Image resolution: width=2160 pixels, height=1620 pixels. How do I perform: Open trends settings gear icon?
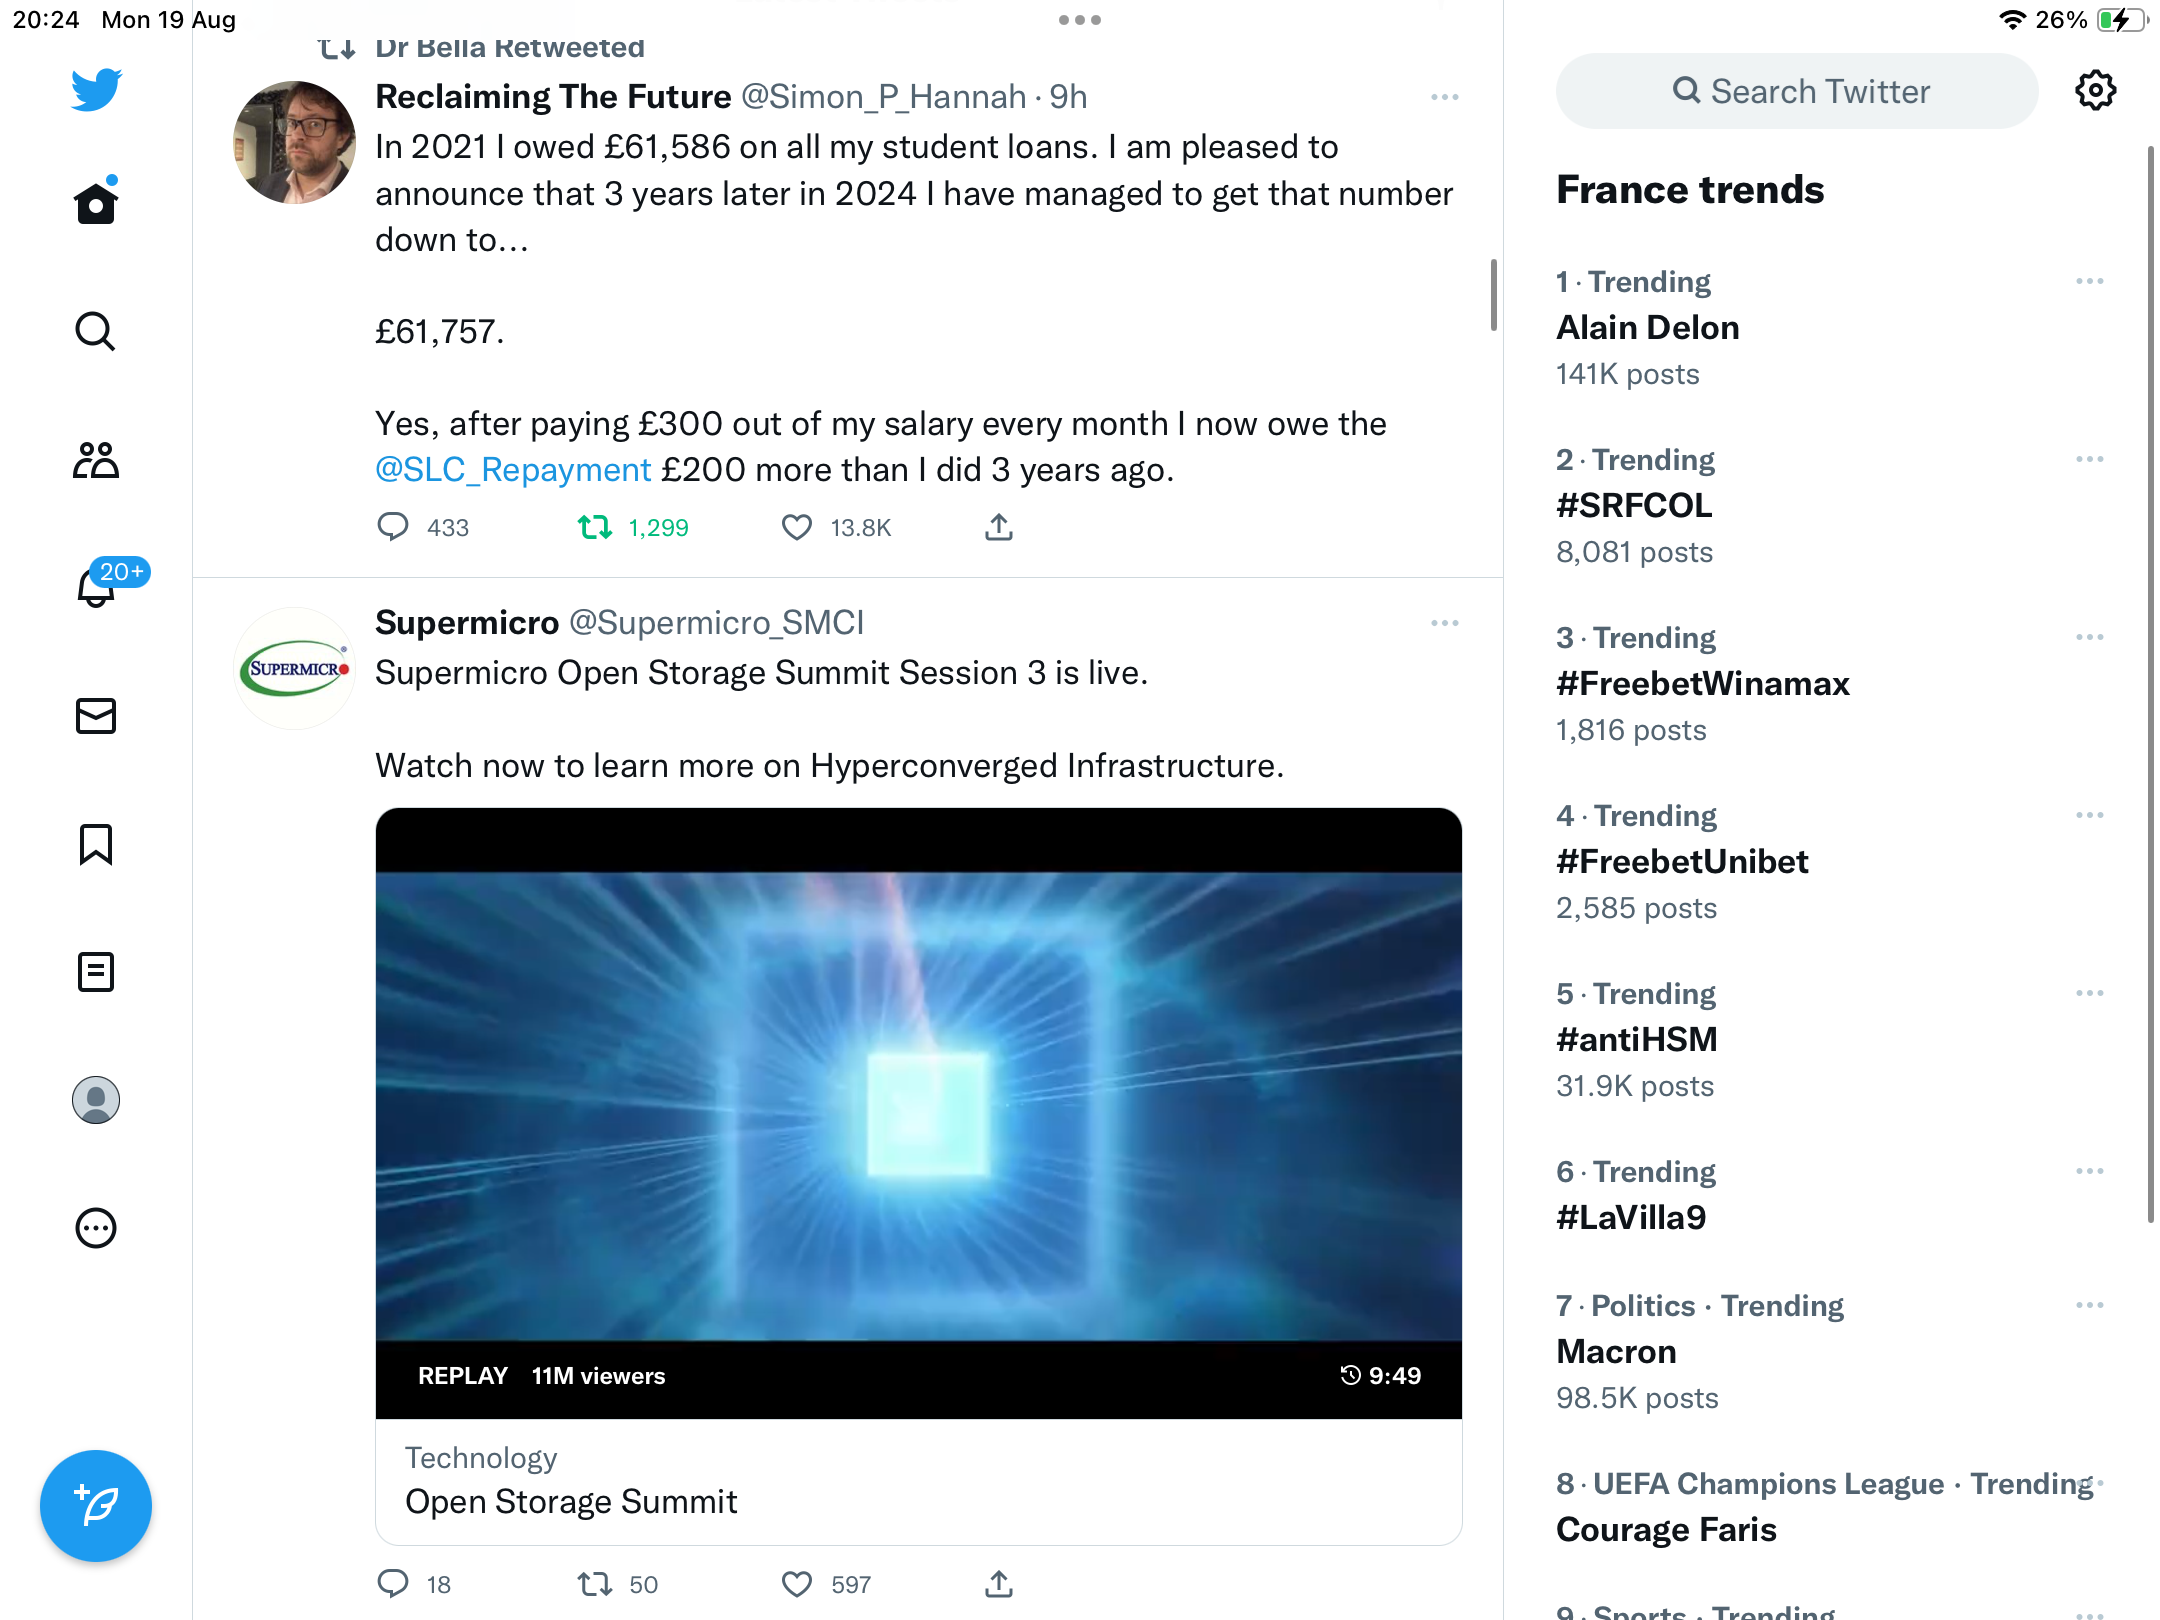pyautogui.click(x=2095, y=91)
